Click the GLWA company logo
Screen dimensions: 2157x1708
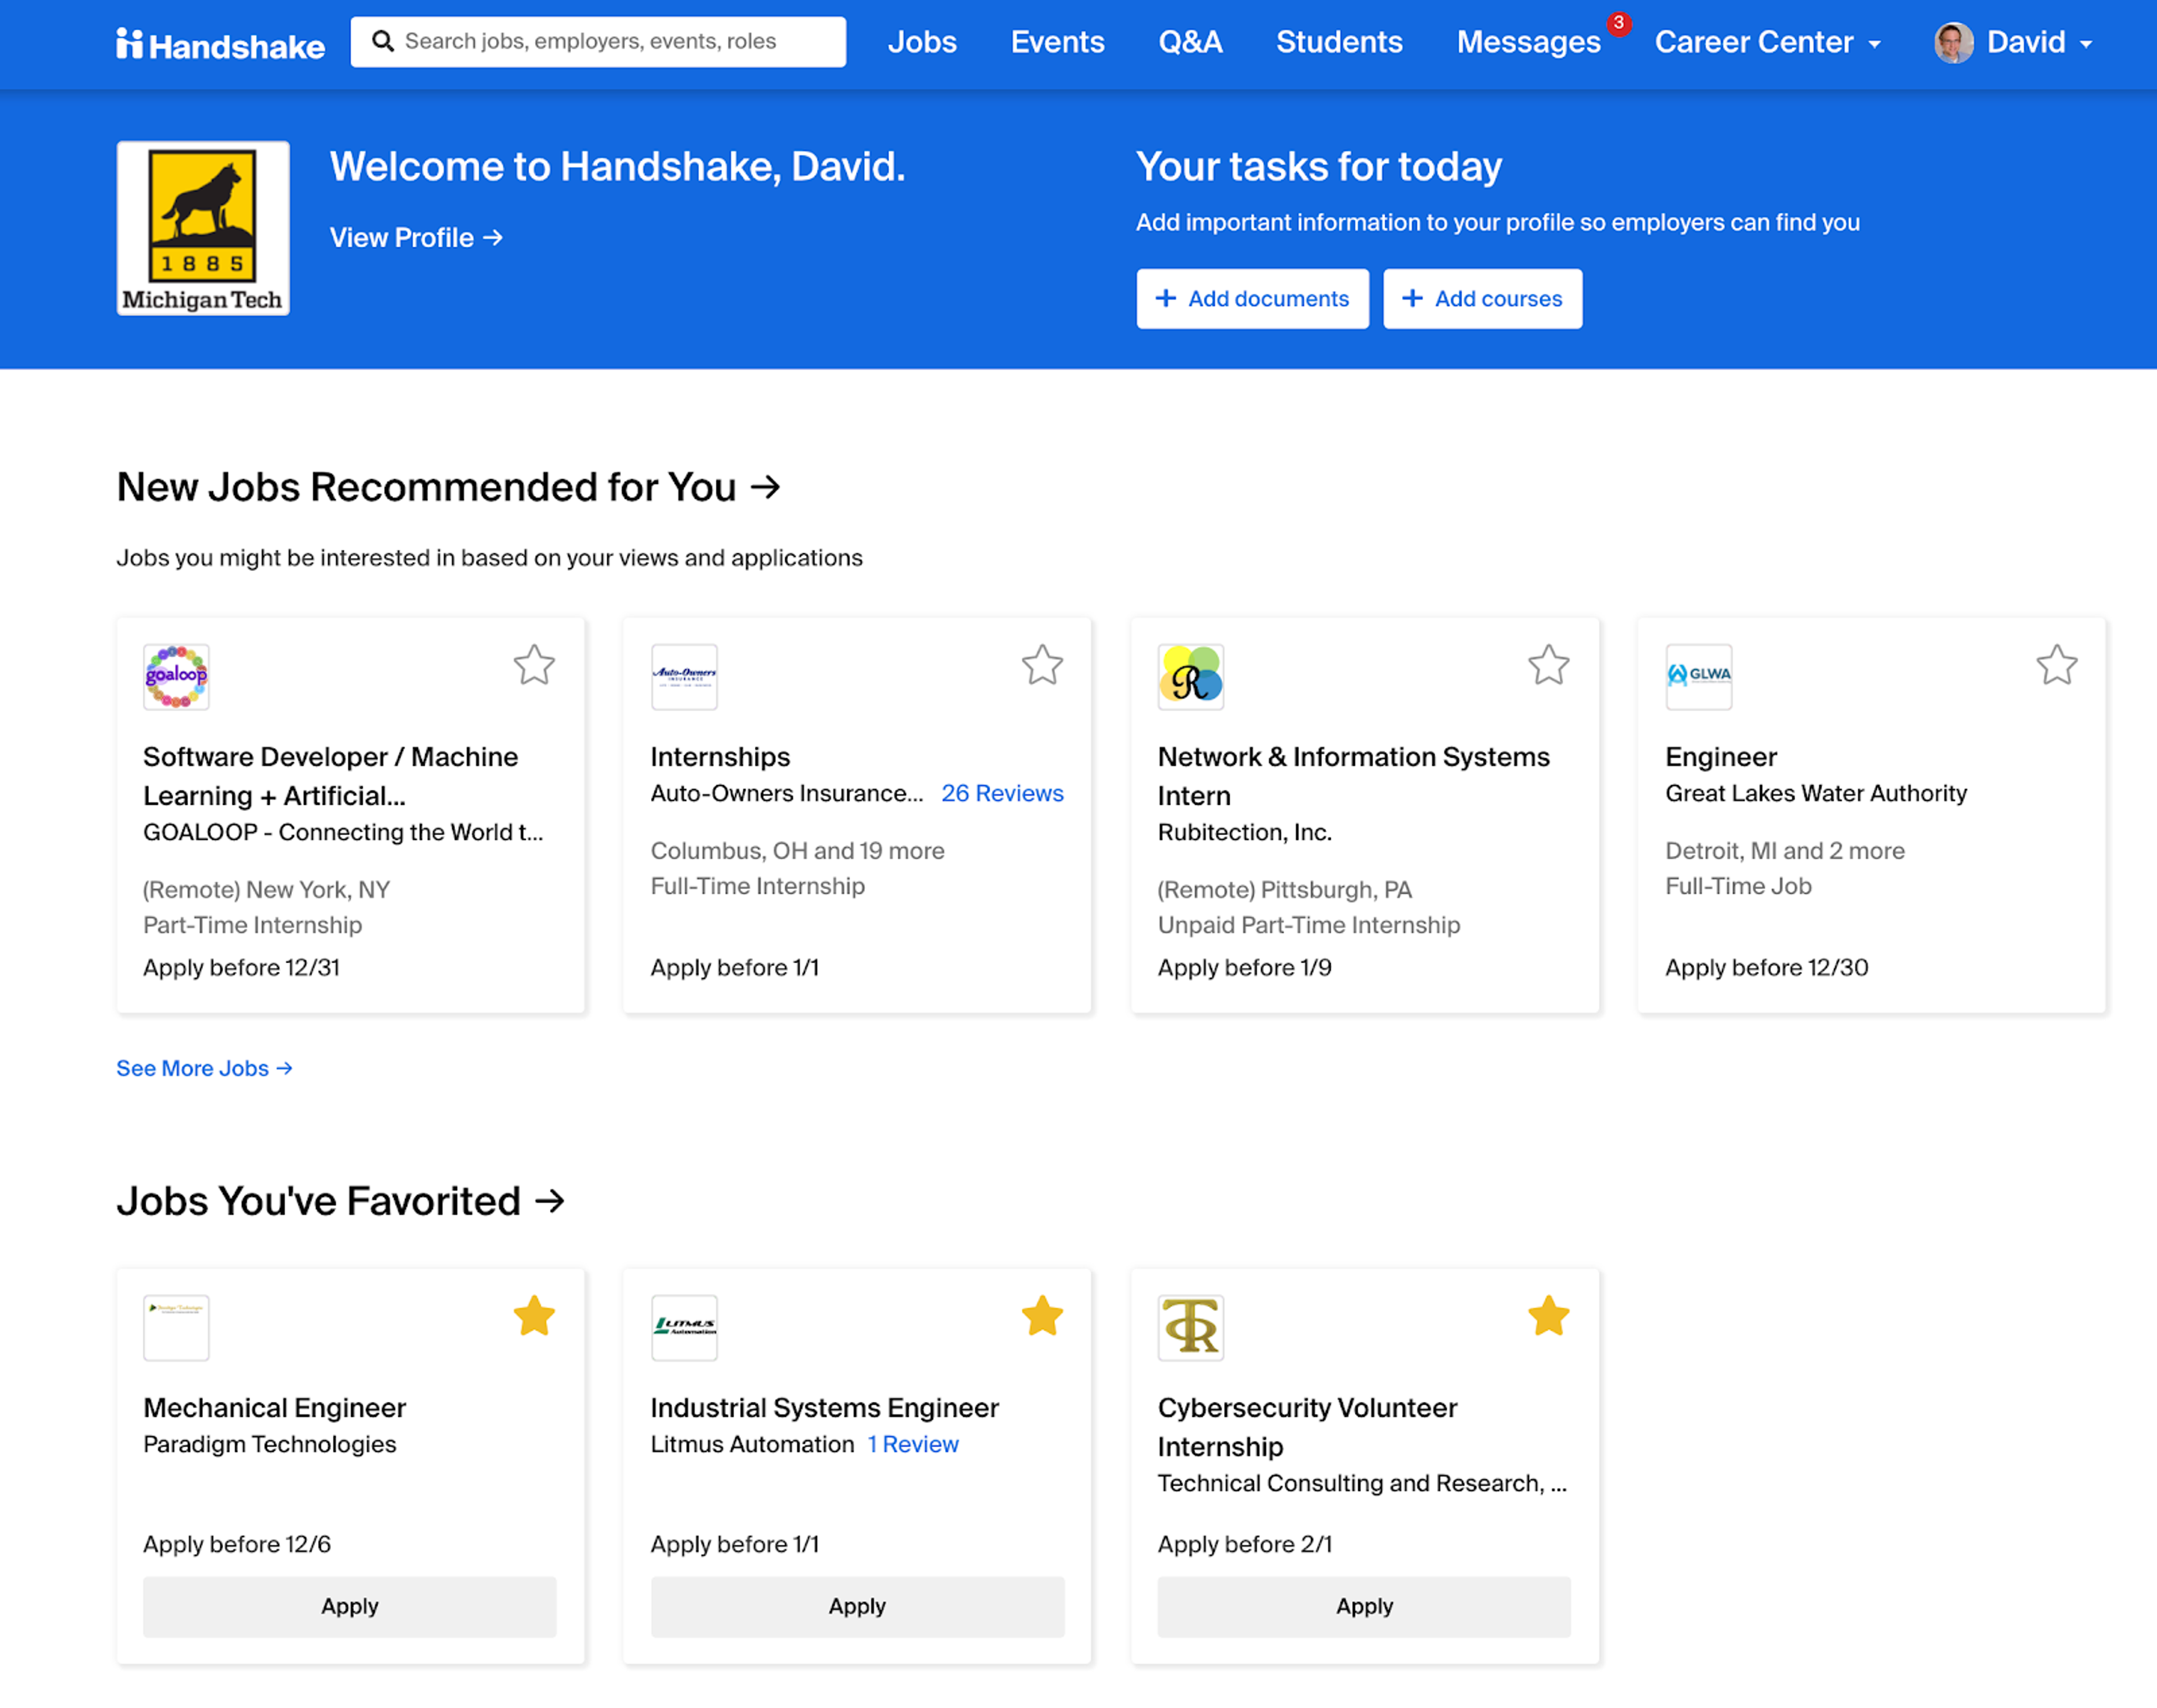click(1698, 677)
